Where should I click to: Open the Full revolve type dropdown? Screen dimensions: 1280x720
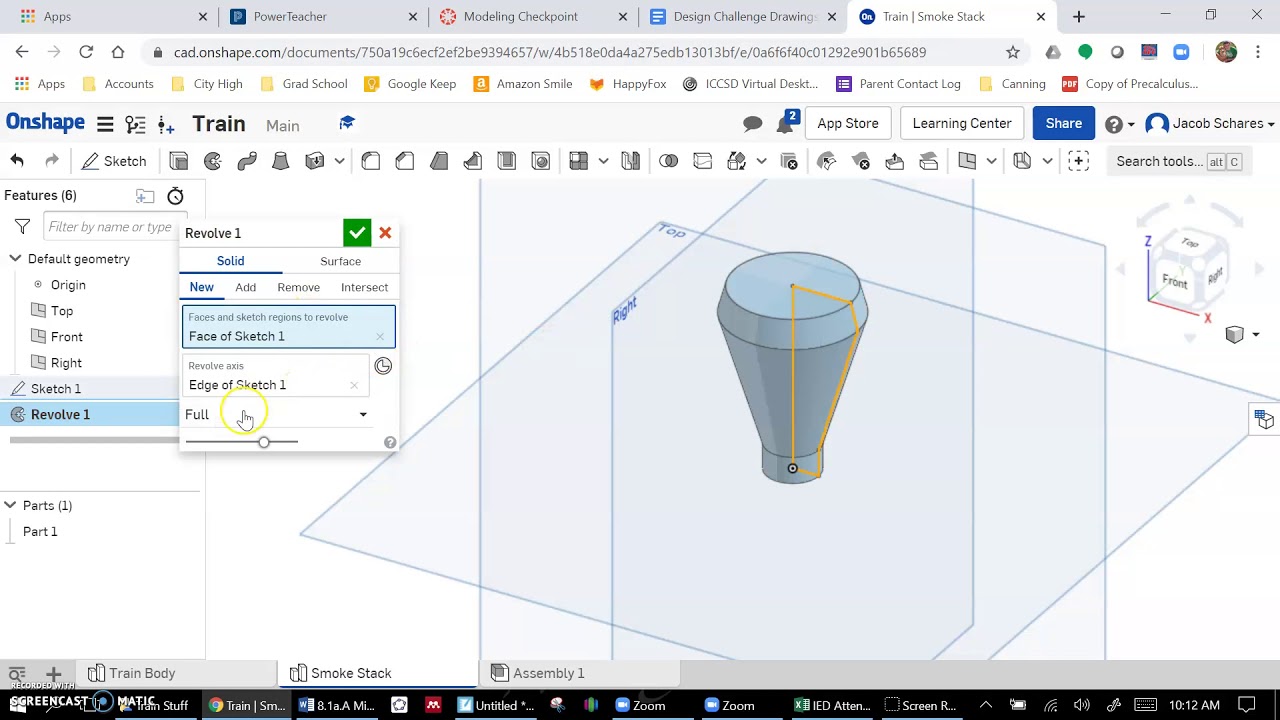[x=276, y=415]
